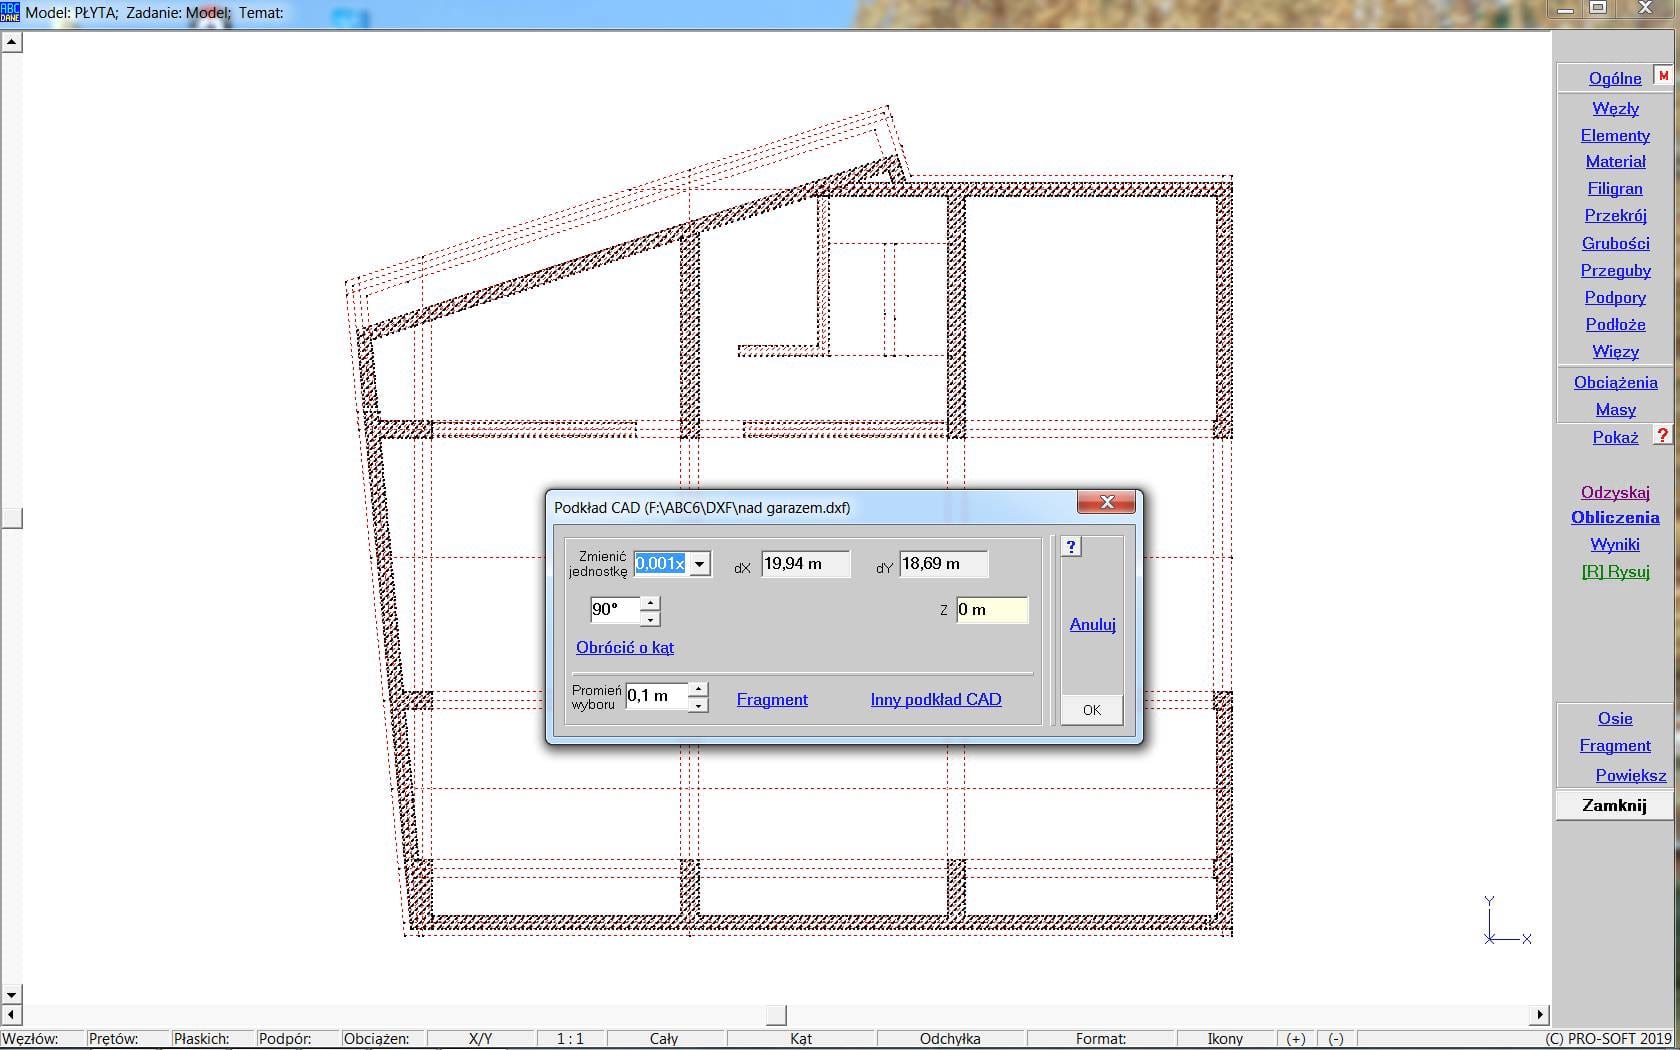Viewport: 1680px width, 1050px height.
Task: Open the Zmienić jednostkę dropdown
Action: coord(700,564)
